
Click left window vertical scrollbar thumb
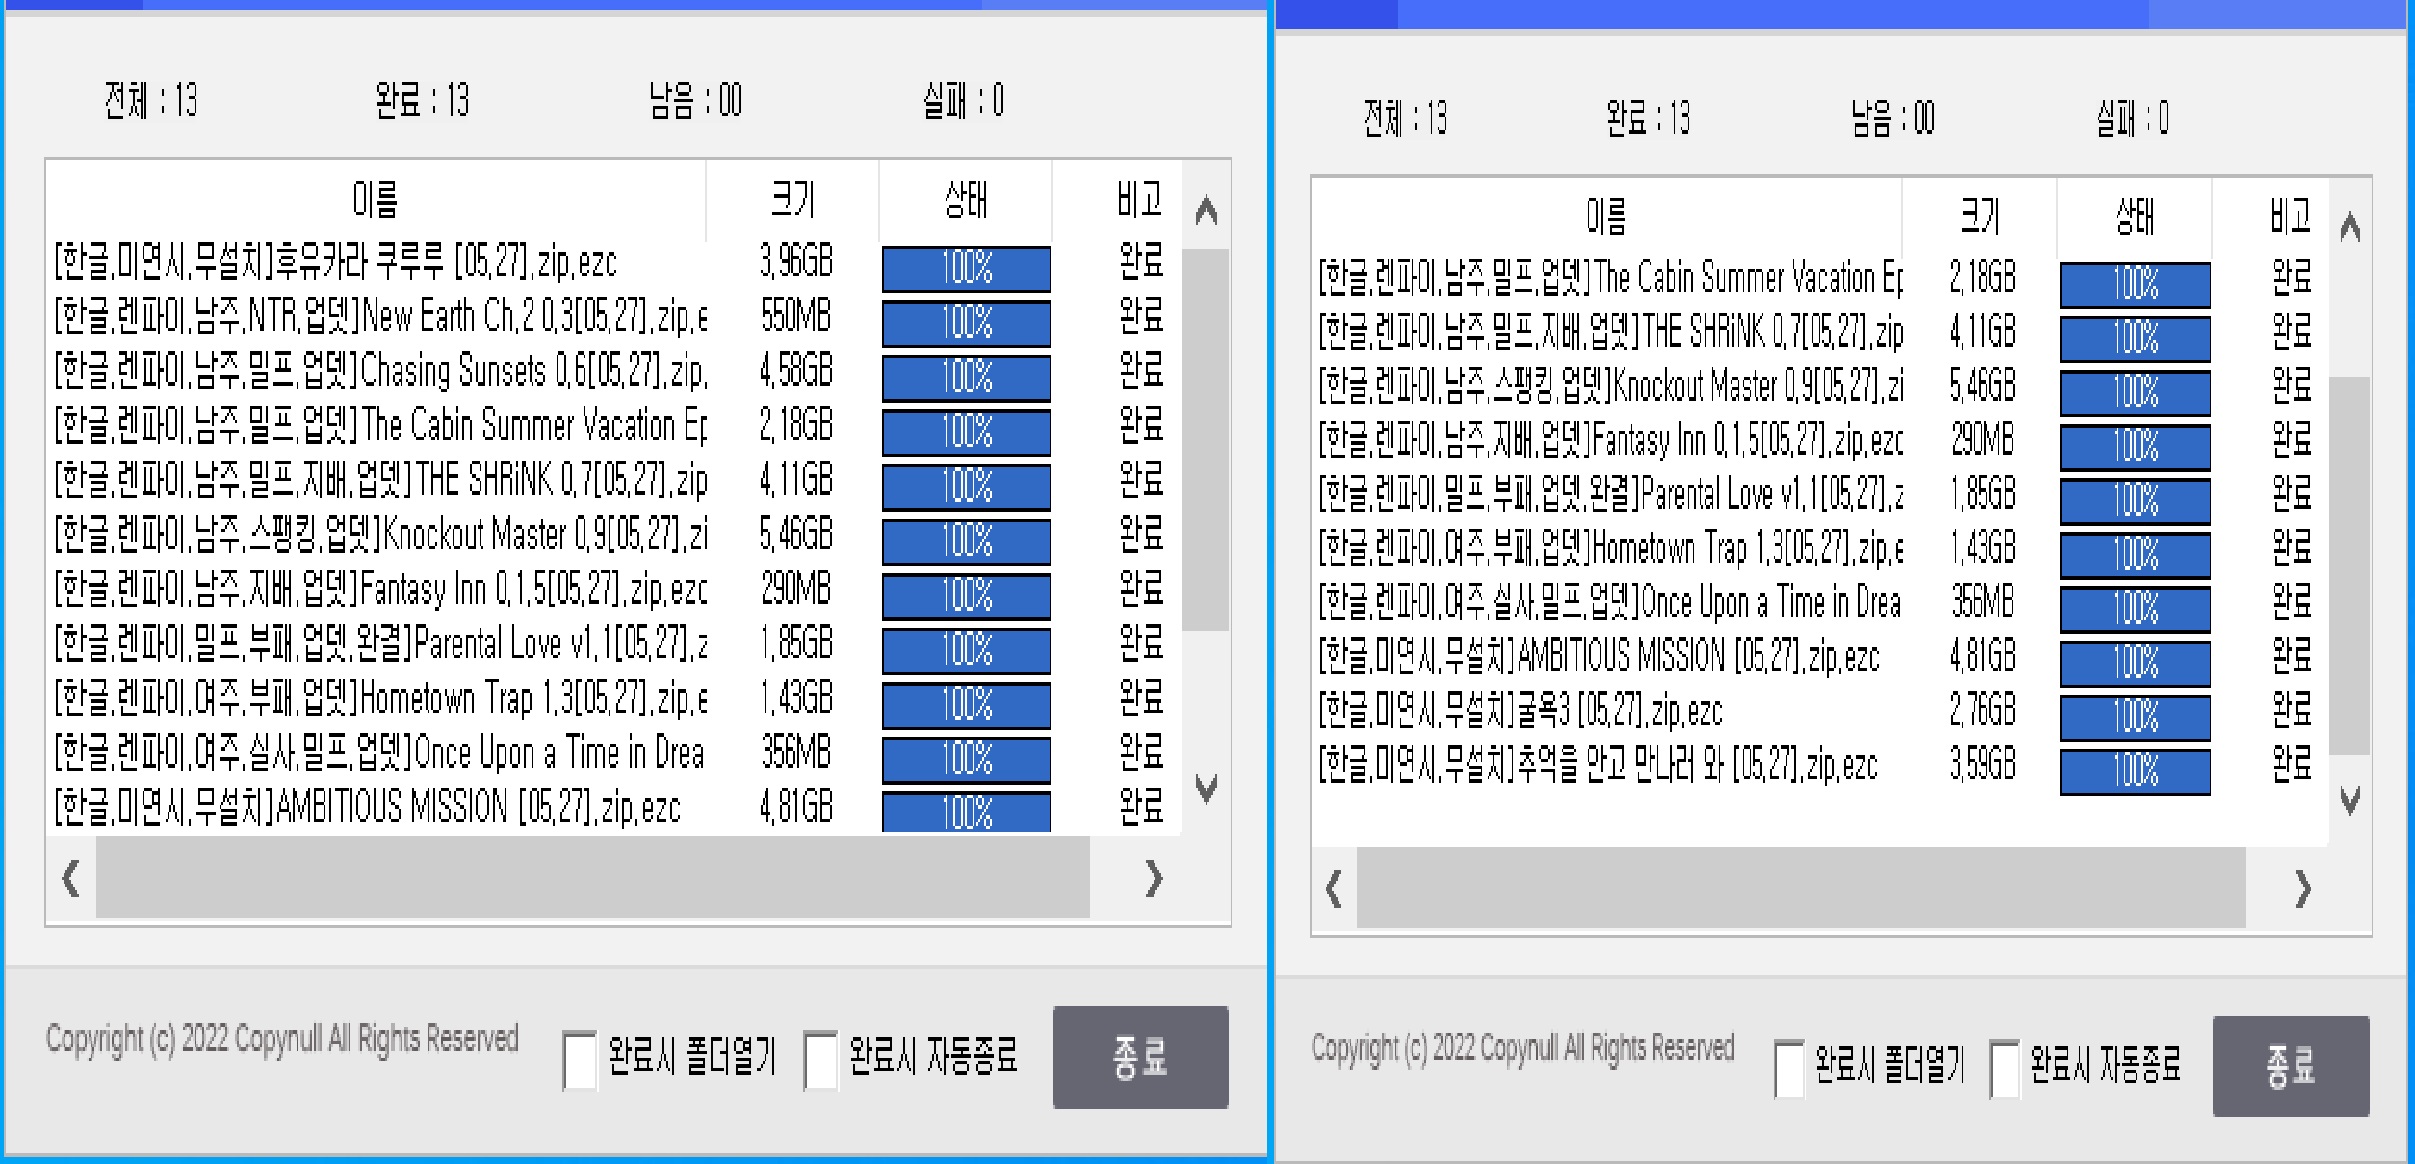[1205, 440]
